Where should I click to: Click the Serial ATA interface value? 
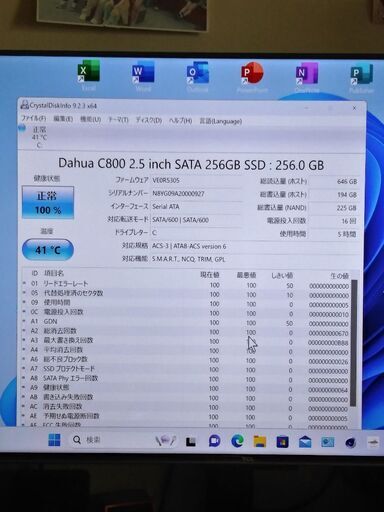point(166,207)
